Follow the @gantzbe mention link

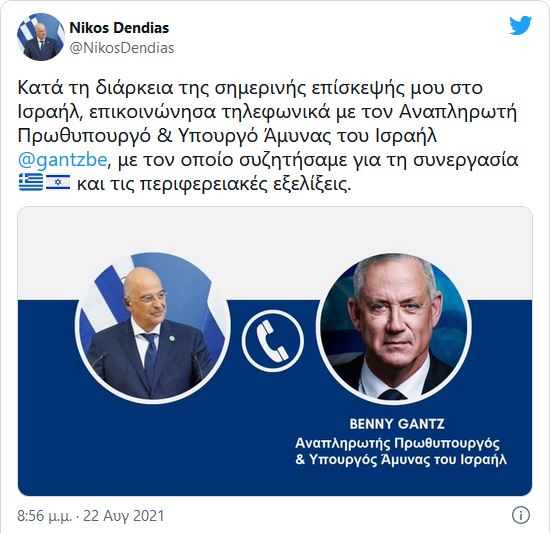(62, 160)
